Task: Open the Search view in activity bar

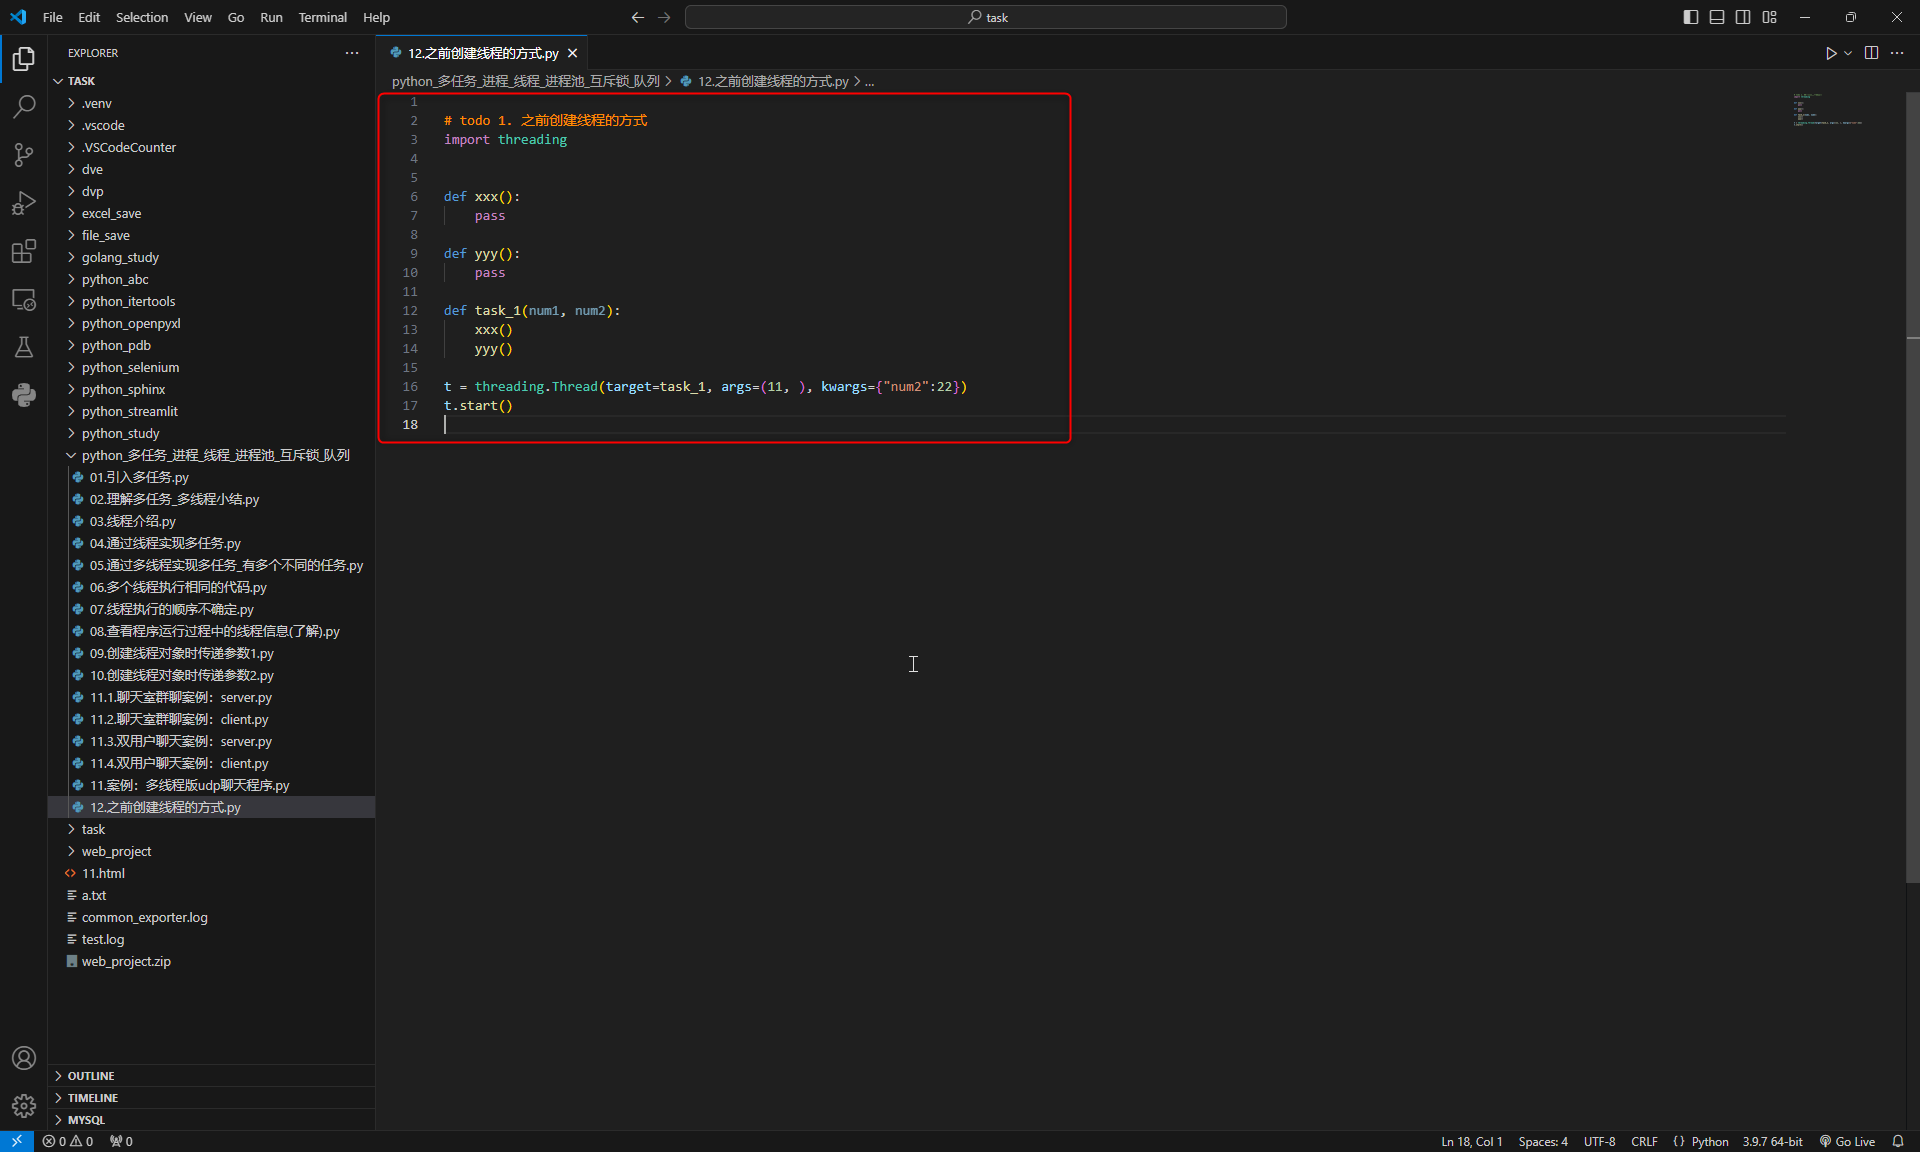Action: click(x=24, y=107)
